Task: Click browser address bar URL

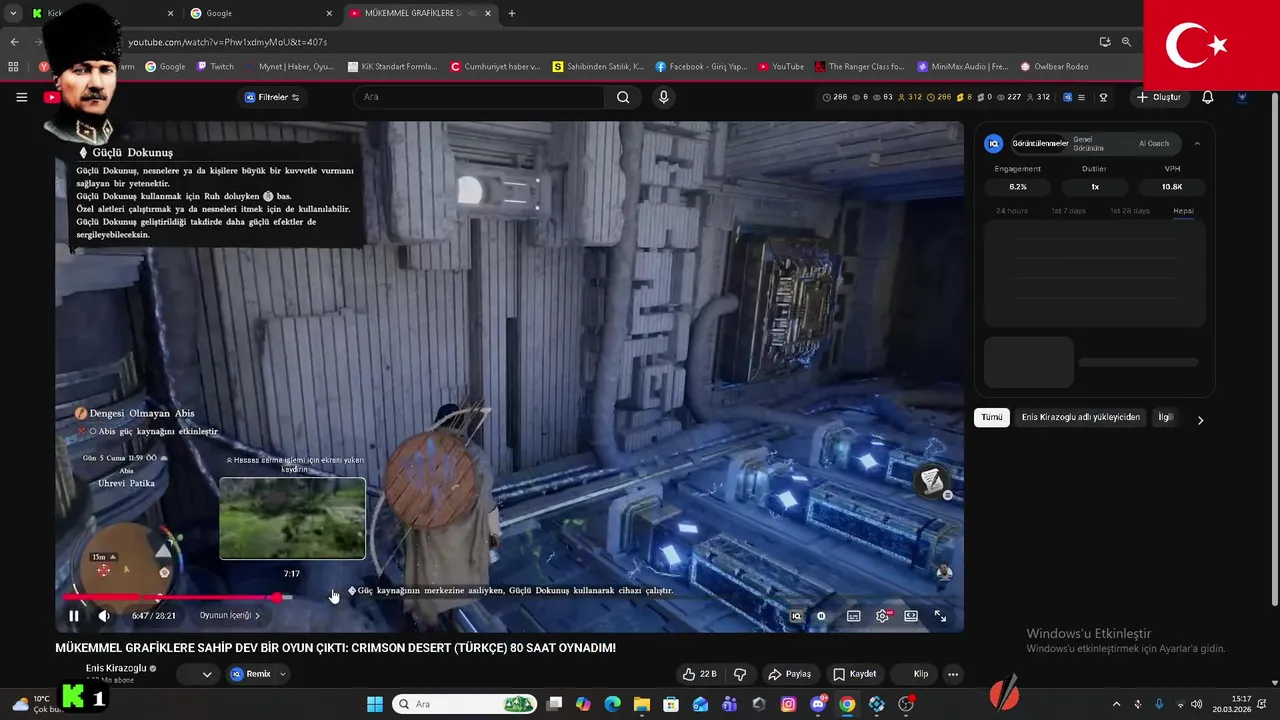Action: [x=228, y=42]
